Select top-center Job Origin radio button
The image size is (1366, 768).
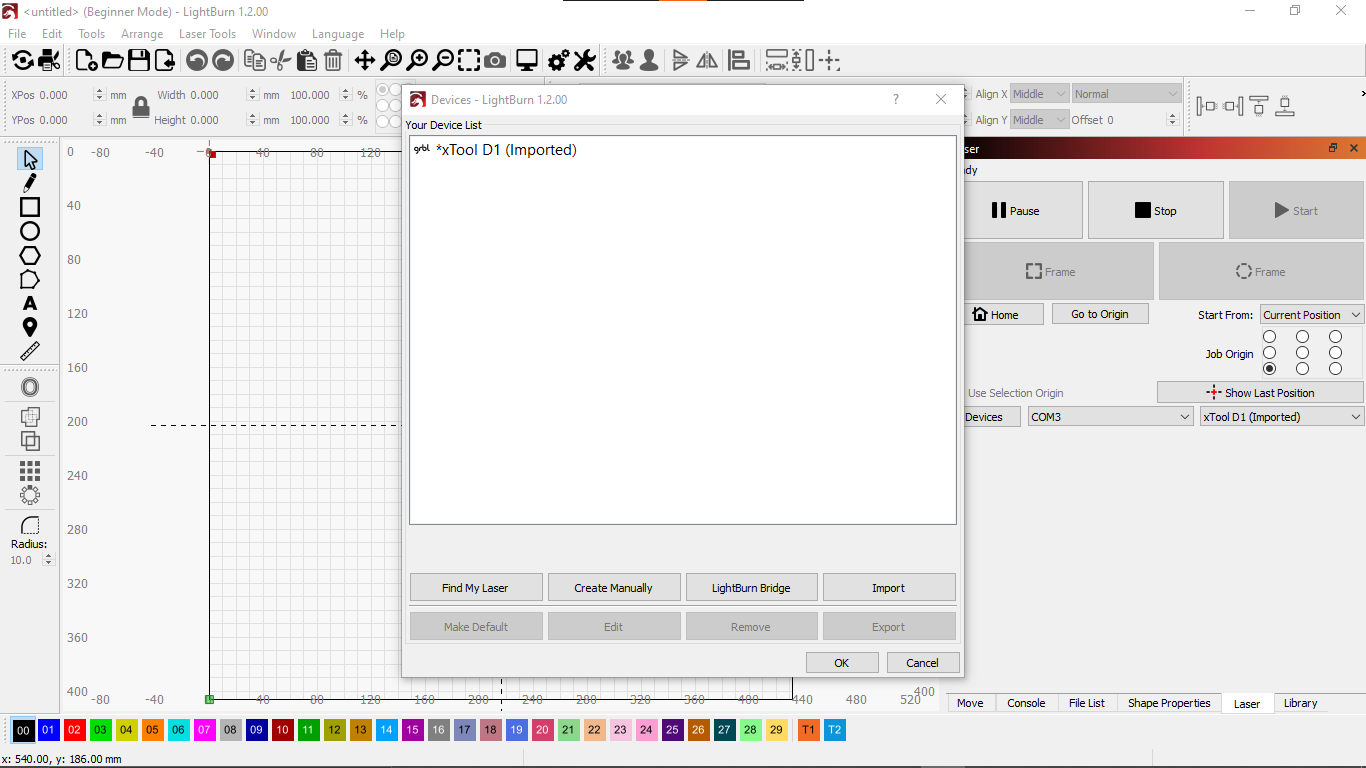(1302, 337)
